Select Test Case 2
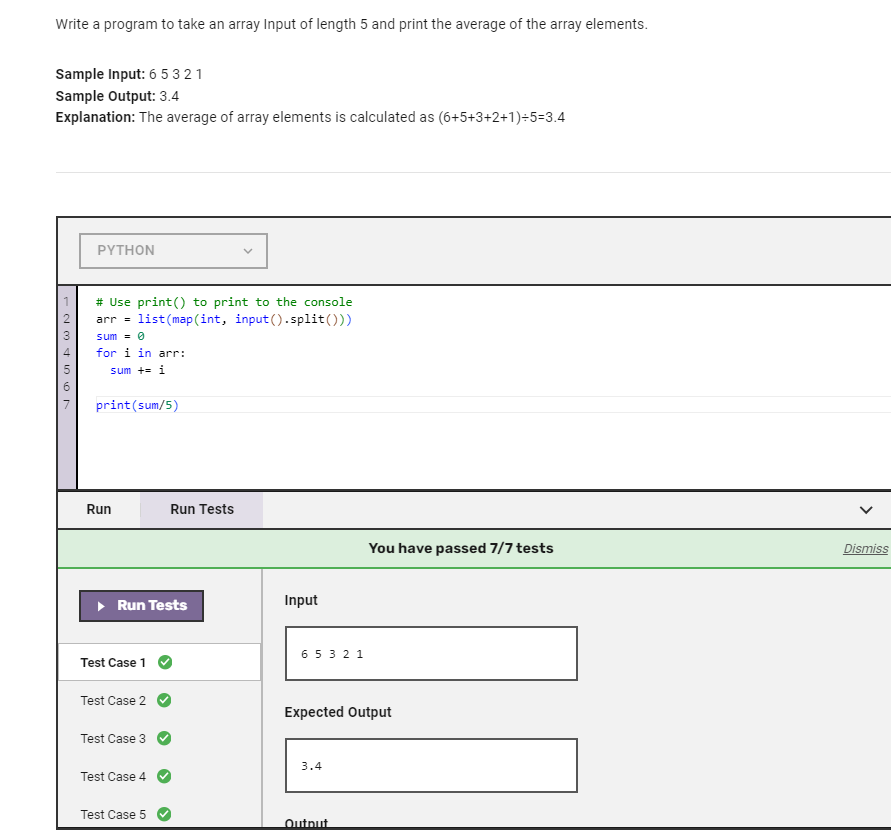This screenshot has height=838, width=891. pos(160,701)
